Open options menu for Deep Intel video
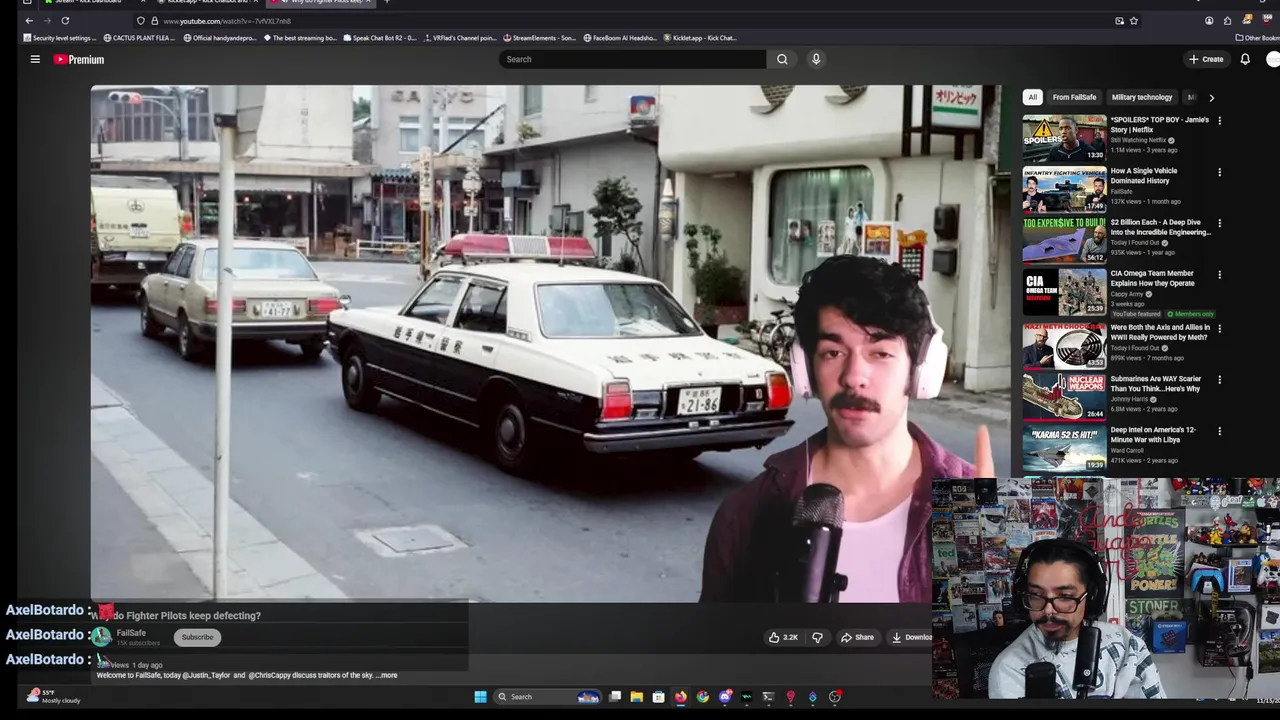Image resolution: width=1280 pixels, height=720 pixels. tap(1219, 432)
